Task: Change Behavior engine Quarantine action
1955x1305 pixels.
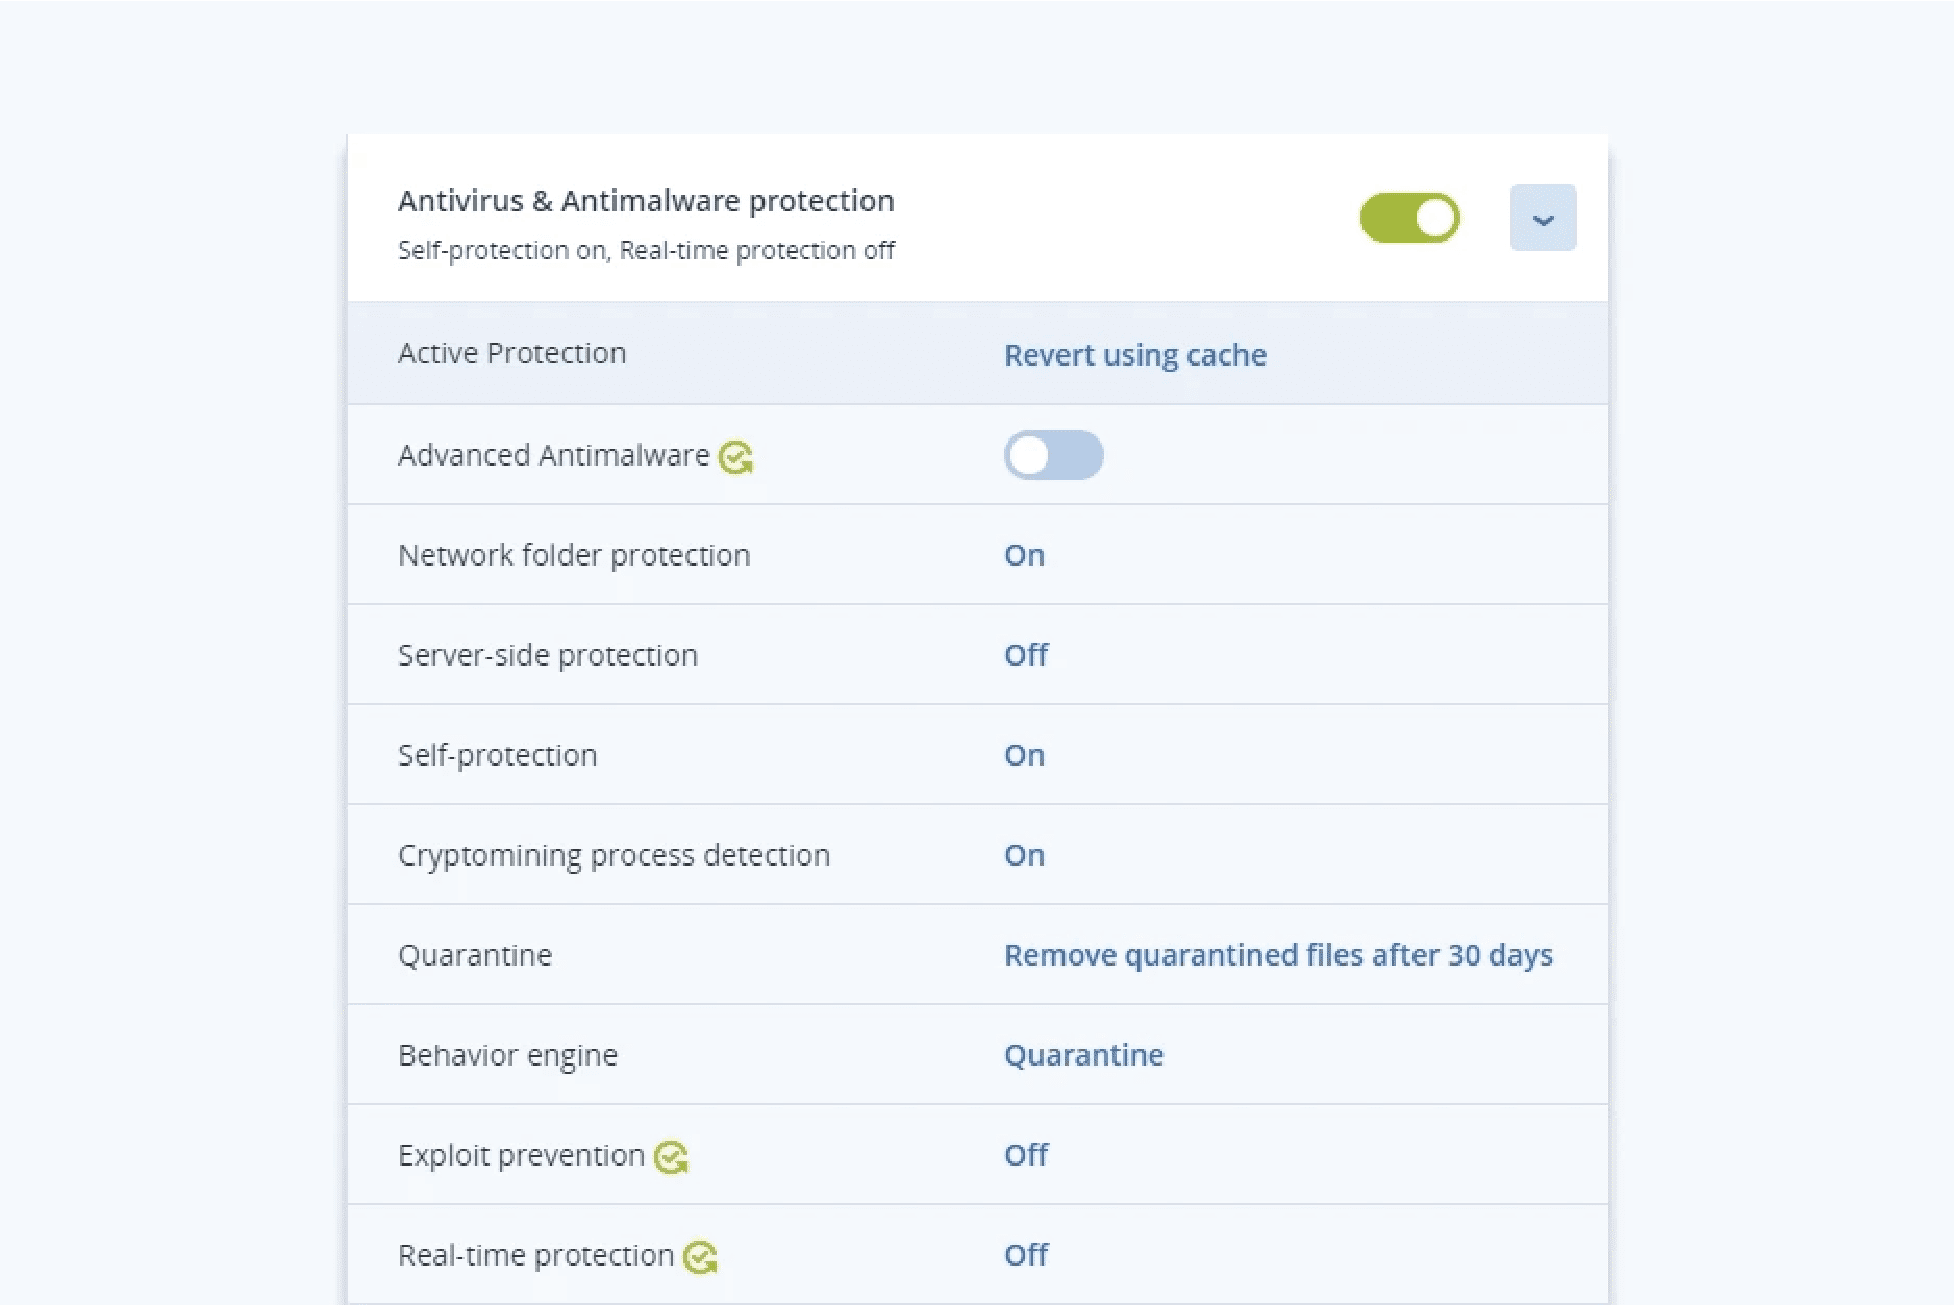Action: coord(1083,1055)
